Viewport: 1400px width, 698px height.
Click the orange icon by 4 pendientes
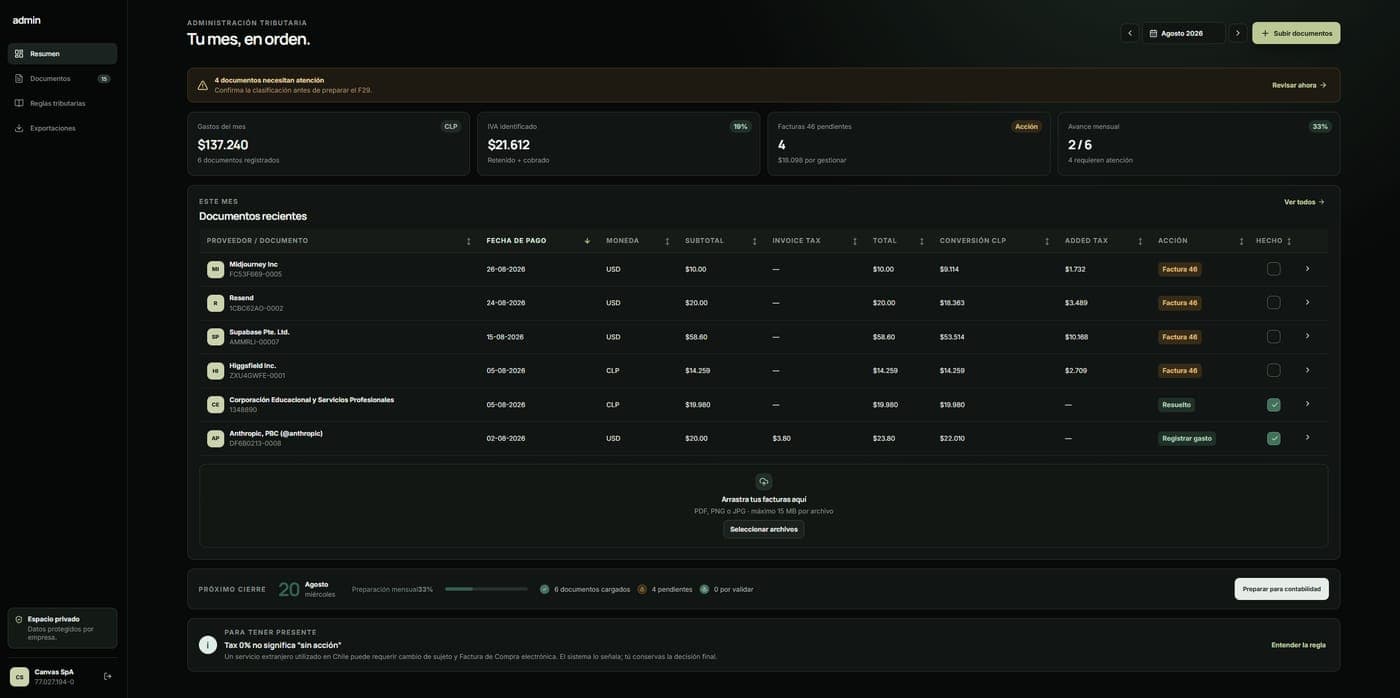point(642,589)
